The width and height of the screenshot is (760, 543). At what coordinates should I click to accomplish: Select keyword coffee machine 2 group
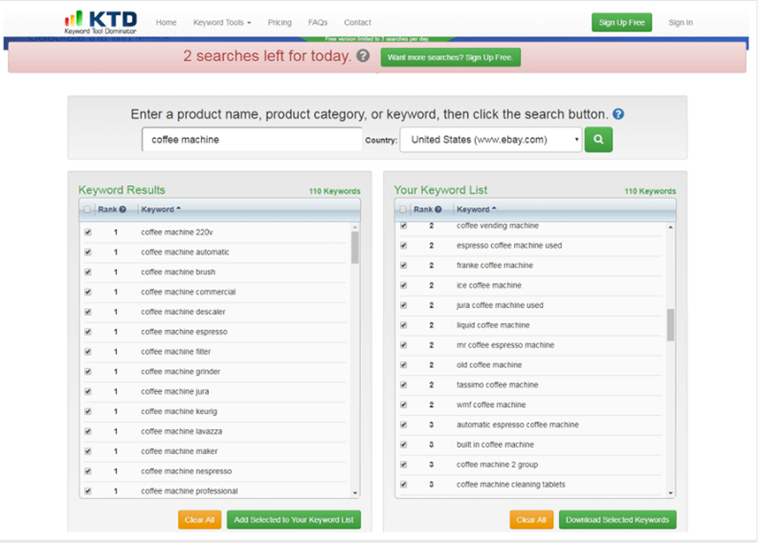(x=497, y=464)
